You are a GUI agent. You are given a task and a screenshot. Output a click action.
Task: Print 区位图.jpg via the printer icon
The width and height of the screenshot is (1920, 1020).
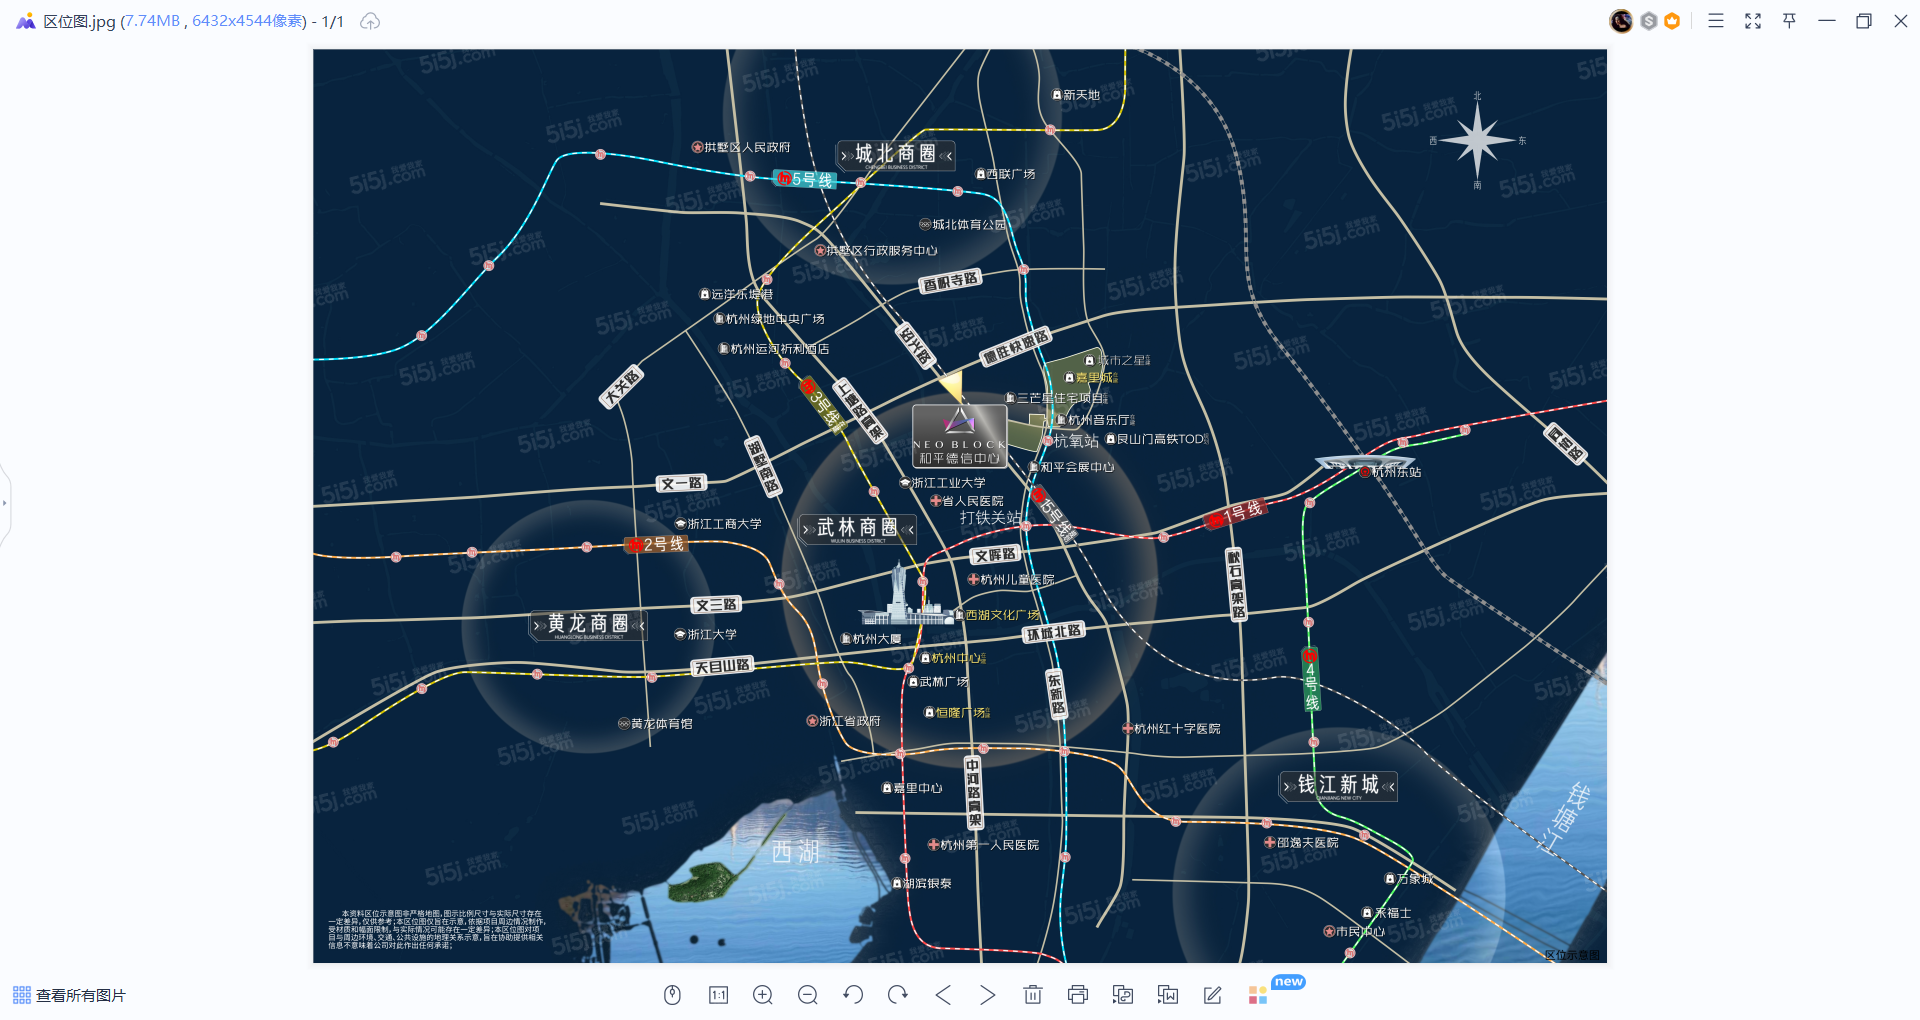pos(1077,995)
